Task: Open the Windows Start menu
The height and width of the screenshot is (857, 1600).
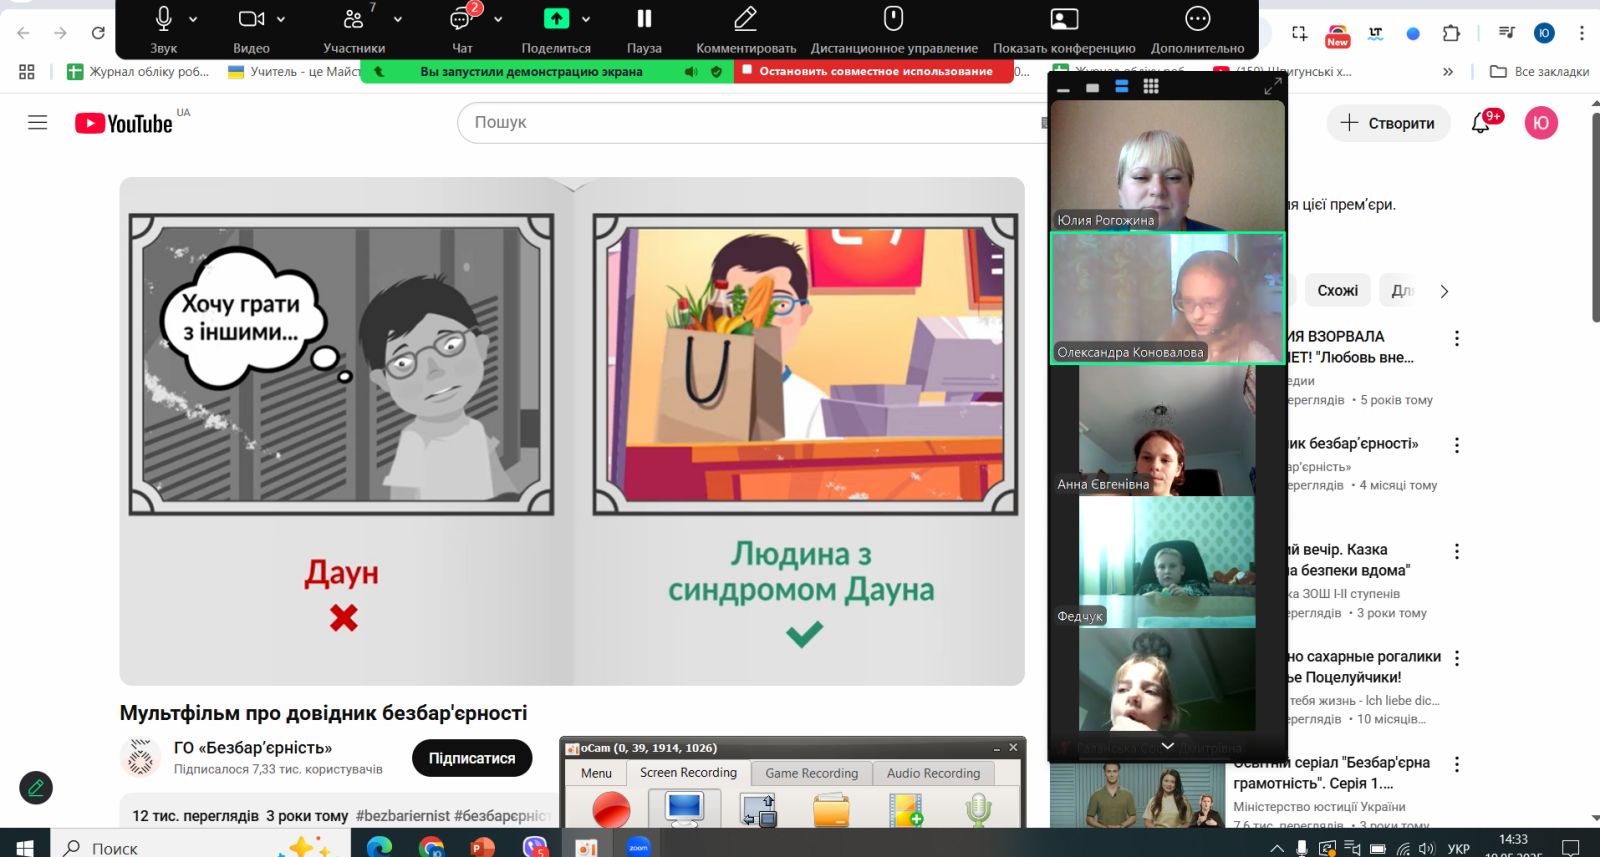Action: 24,847
